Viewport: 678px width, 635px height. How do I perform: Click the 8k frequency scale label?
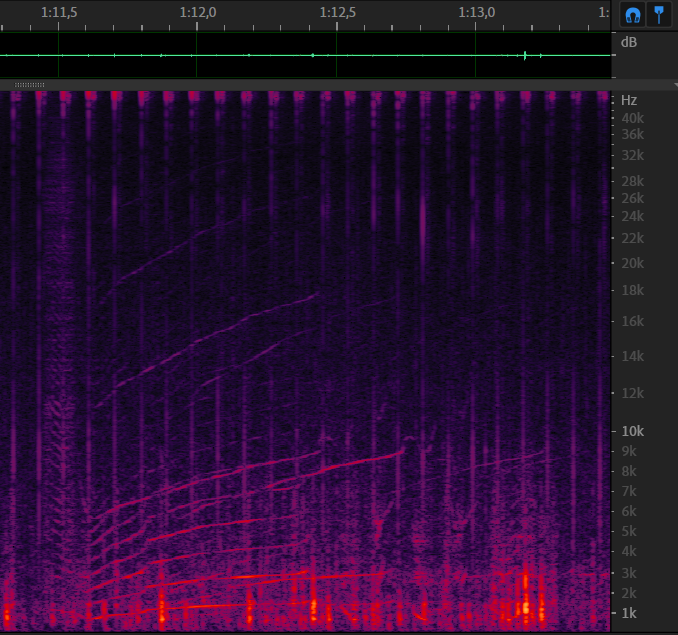pos(629,472)
